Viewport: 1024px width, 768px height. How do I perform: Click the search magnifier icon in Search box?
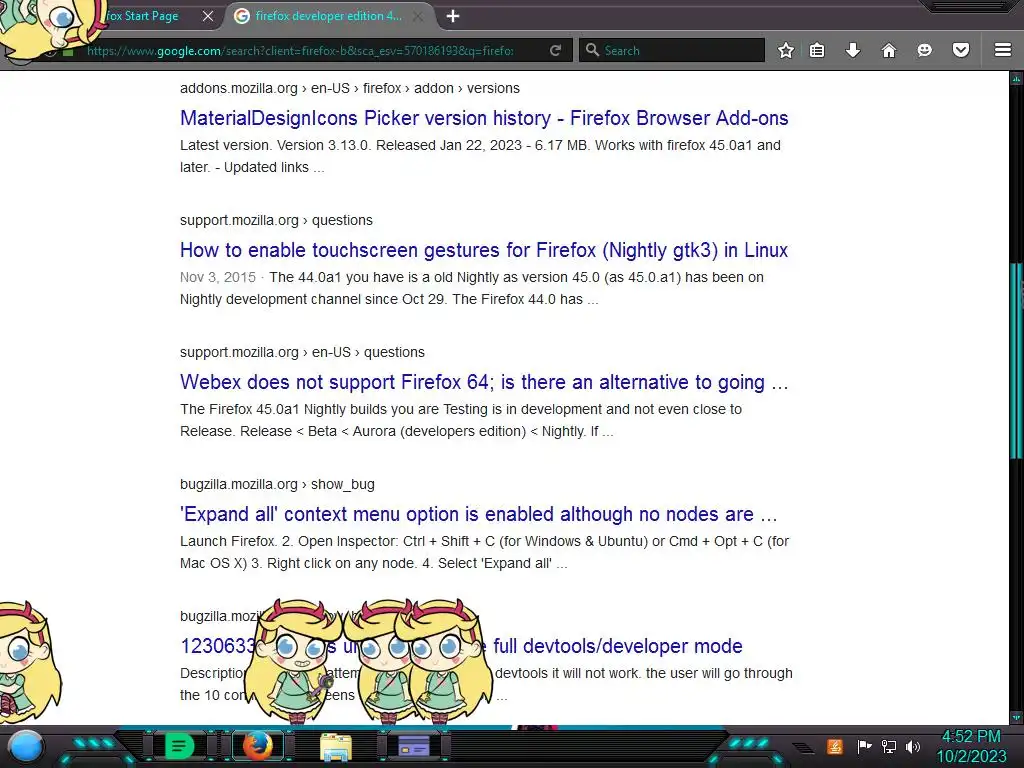click(x=592, y=50)
